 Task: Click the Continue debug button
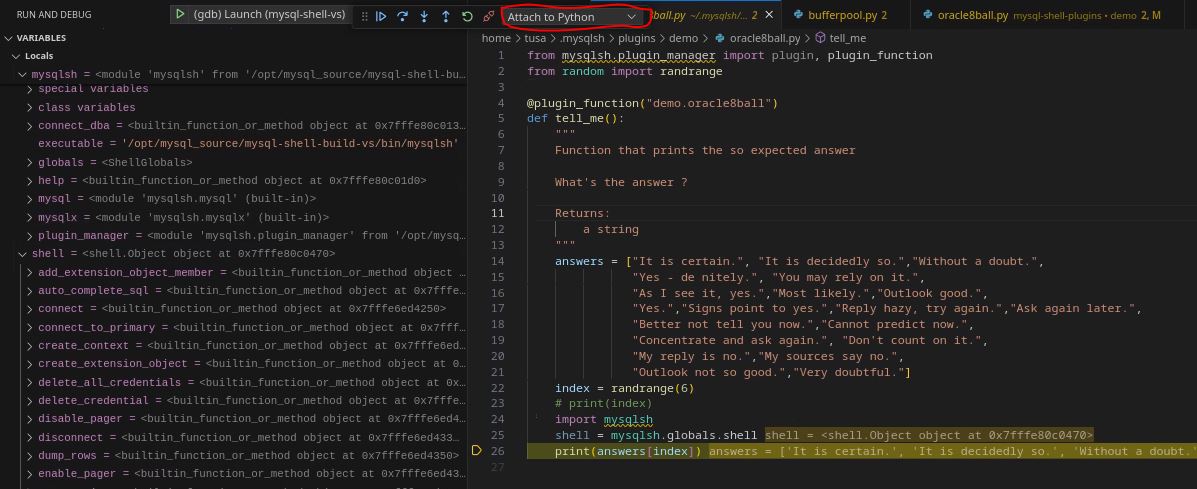381,17
